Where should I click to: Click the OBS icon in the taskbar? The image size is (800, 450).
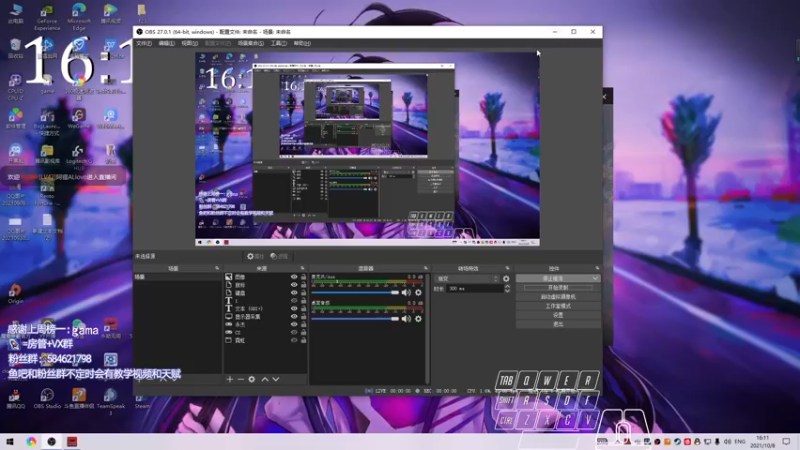click(52, 441)
